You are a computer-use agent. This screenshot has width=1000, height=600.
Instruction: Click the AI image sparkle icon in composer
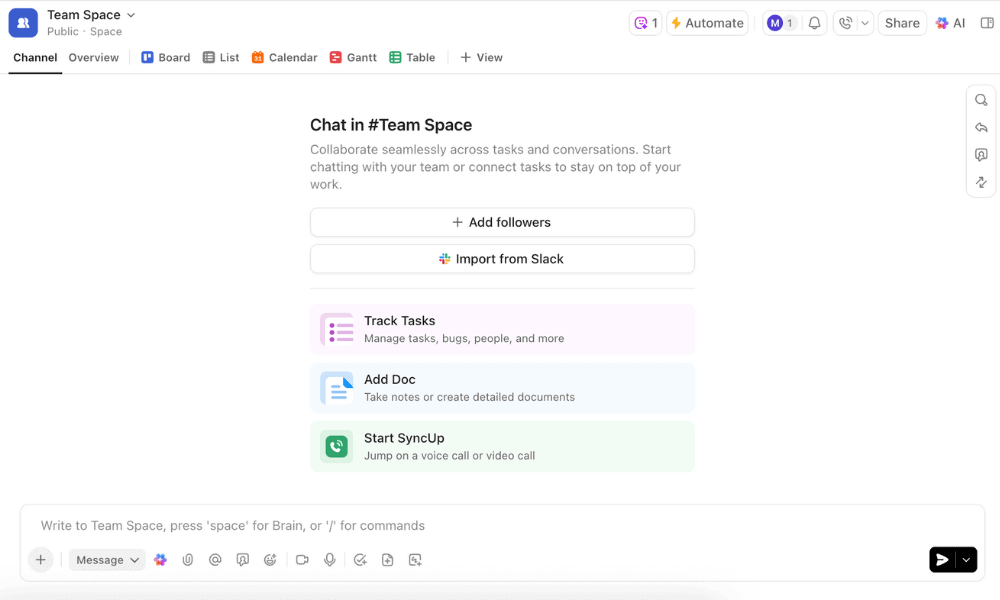point(415,560)
